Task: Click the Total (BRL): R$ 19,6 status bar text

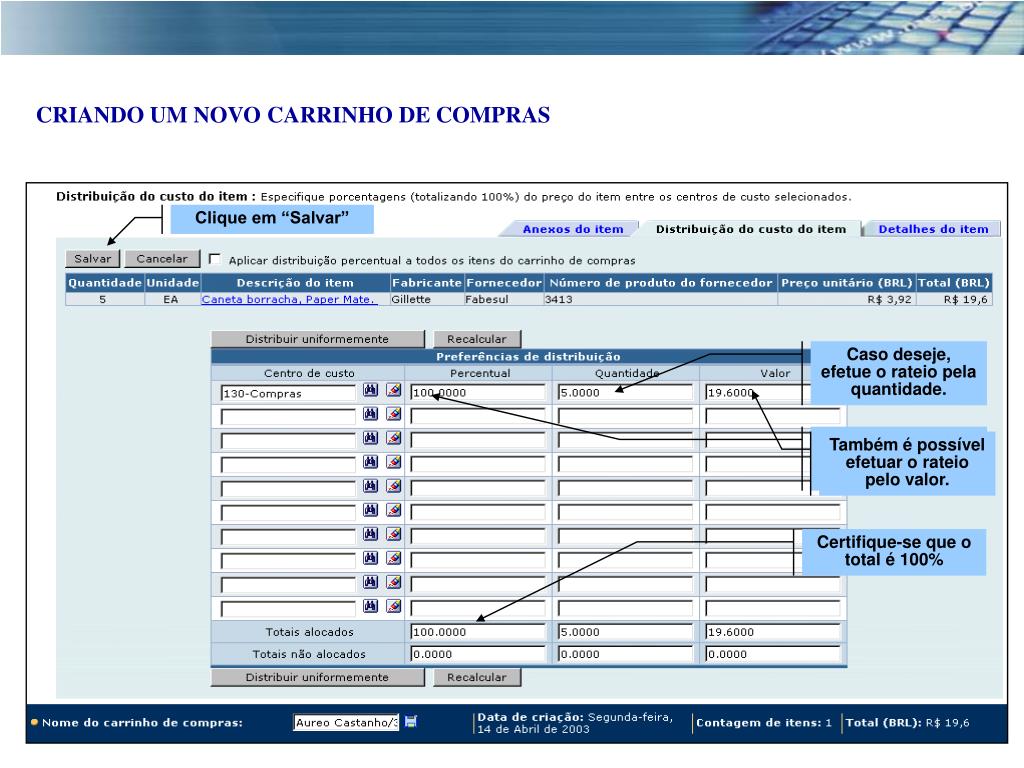Action: point(907,722)
